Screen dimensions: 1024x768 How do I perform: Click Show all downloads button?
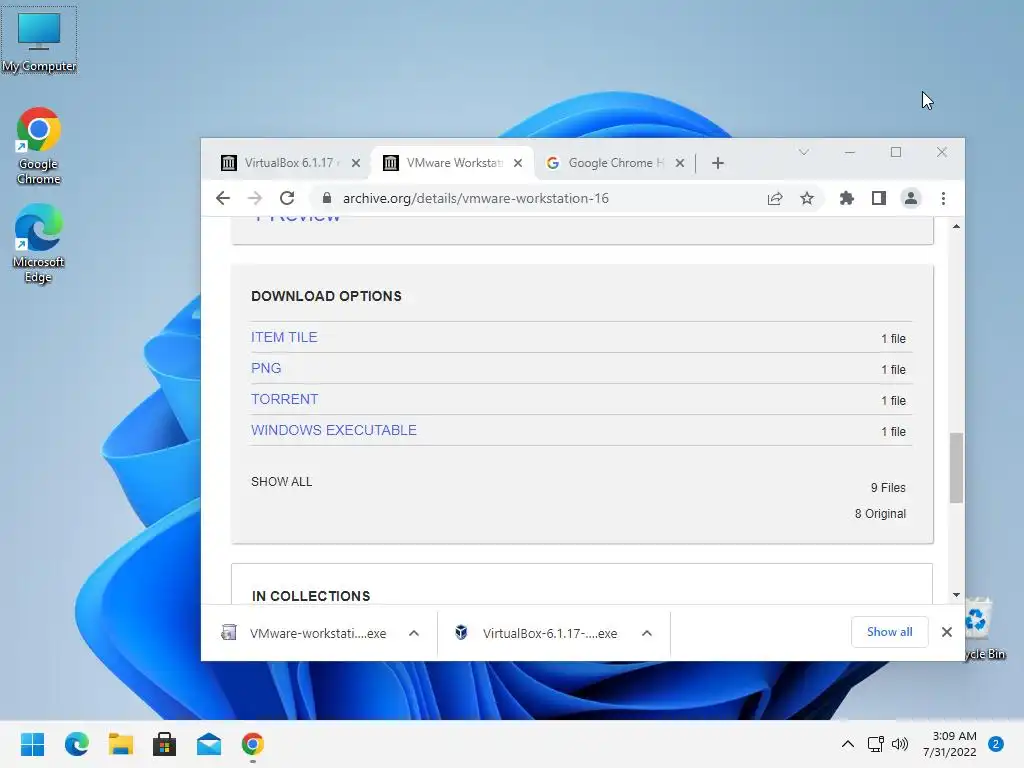(889, 632)
